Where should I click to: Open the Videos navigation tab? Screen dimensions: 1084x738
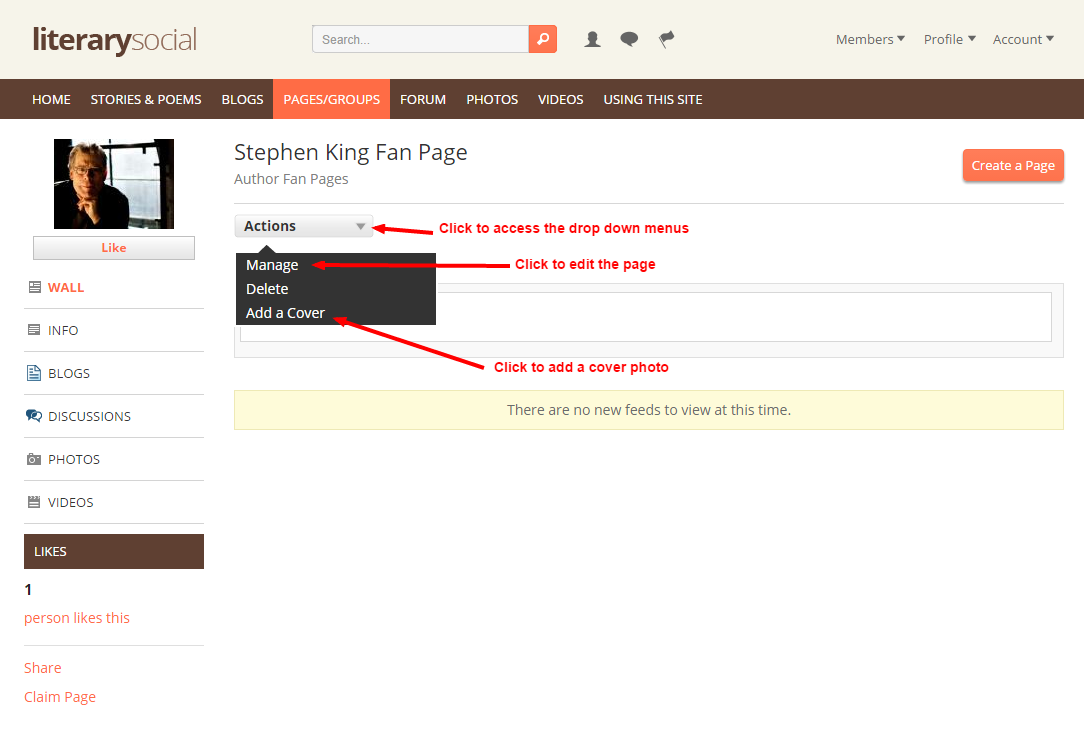[561, 100]
